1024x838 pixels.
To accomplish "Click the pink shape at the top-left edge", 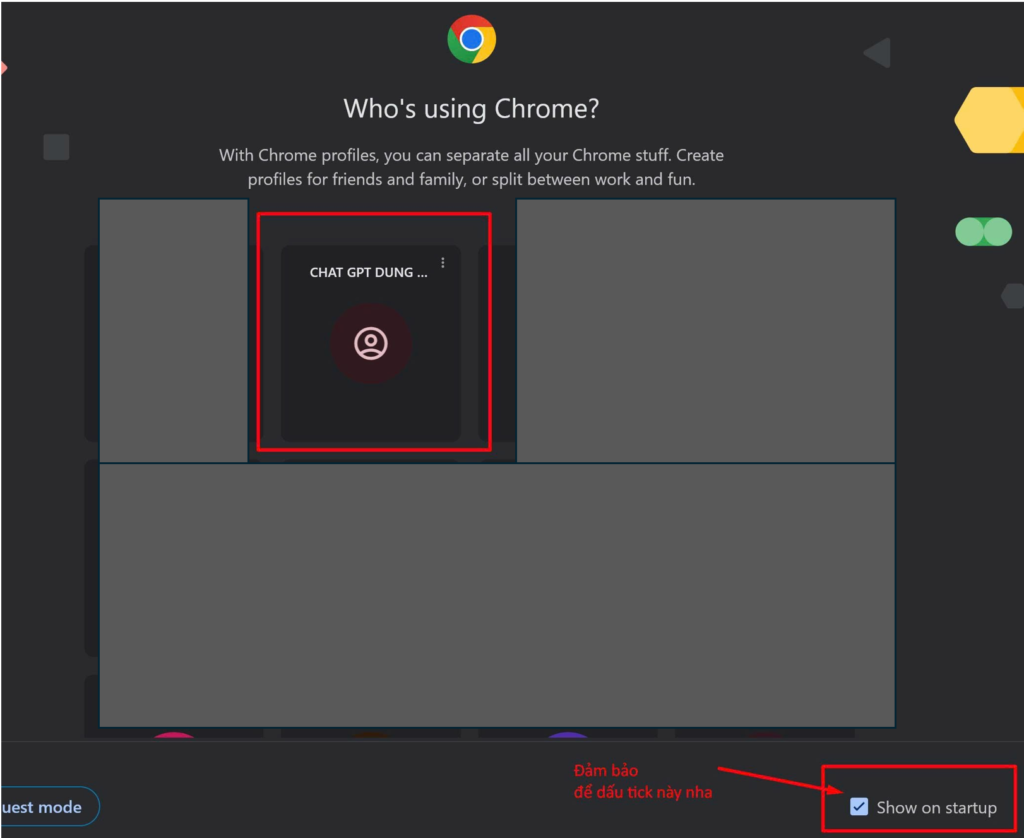I will click(x=3, y=68).
